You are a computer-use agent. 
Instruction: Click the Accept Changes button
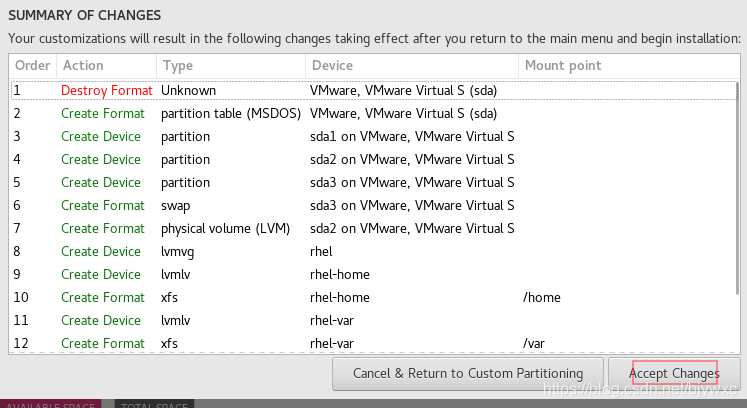(x=674, y=373)
